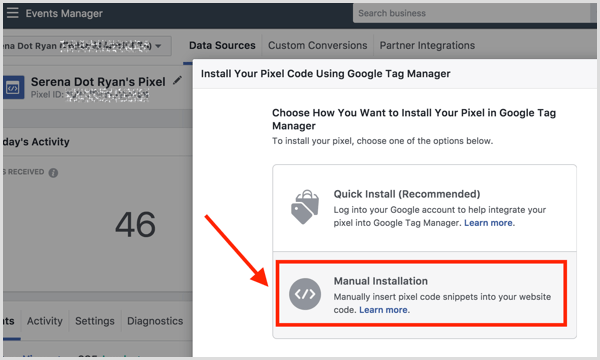Screen dimensions: 600x360
Task: Open Learn more link under Manual Installation
Action: click(x=383, y=310)
